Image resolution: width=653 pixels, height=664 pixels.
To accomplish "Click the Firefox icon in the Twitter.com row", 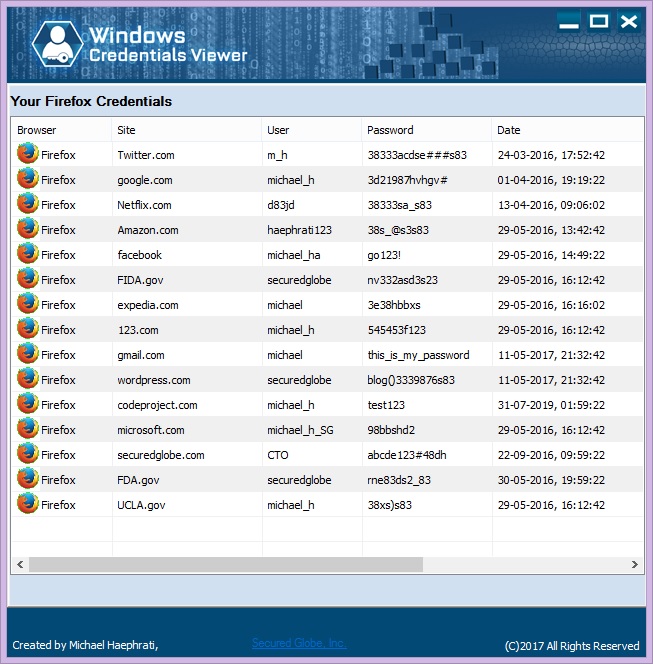I will 28,153.
